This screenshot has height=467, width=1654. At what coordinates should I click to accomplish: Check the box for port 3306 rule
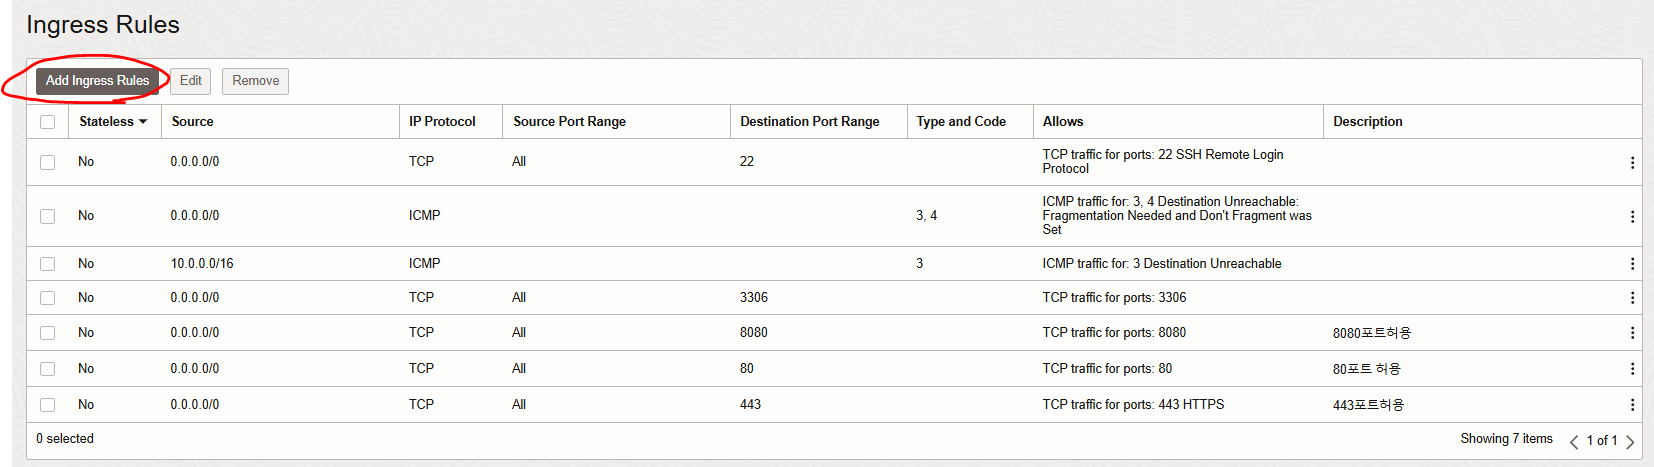click(48, 298)
